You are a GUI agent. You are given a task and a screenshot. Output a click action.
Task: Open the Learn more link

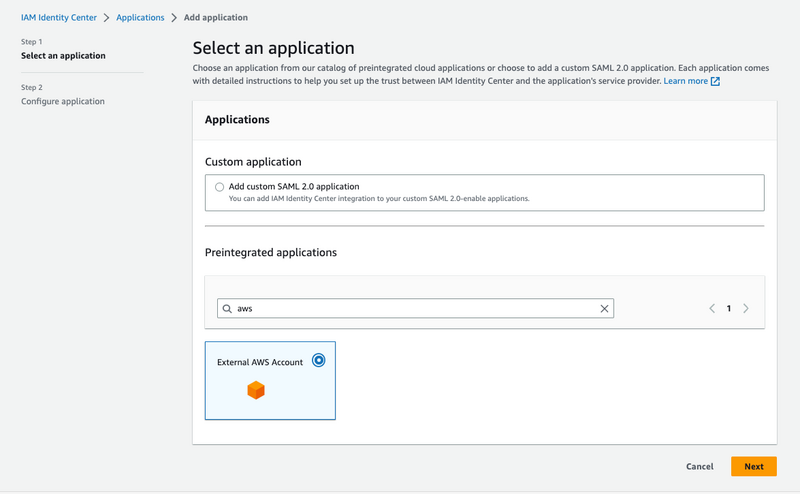685,81
